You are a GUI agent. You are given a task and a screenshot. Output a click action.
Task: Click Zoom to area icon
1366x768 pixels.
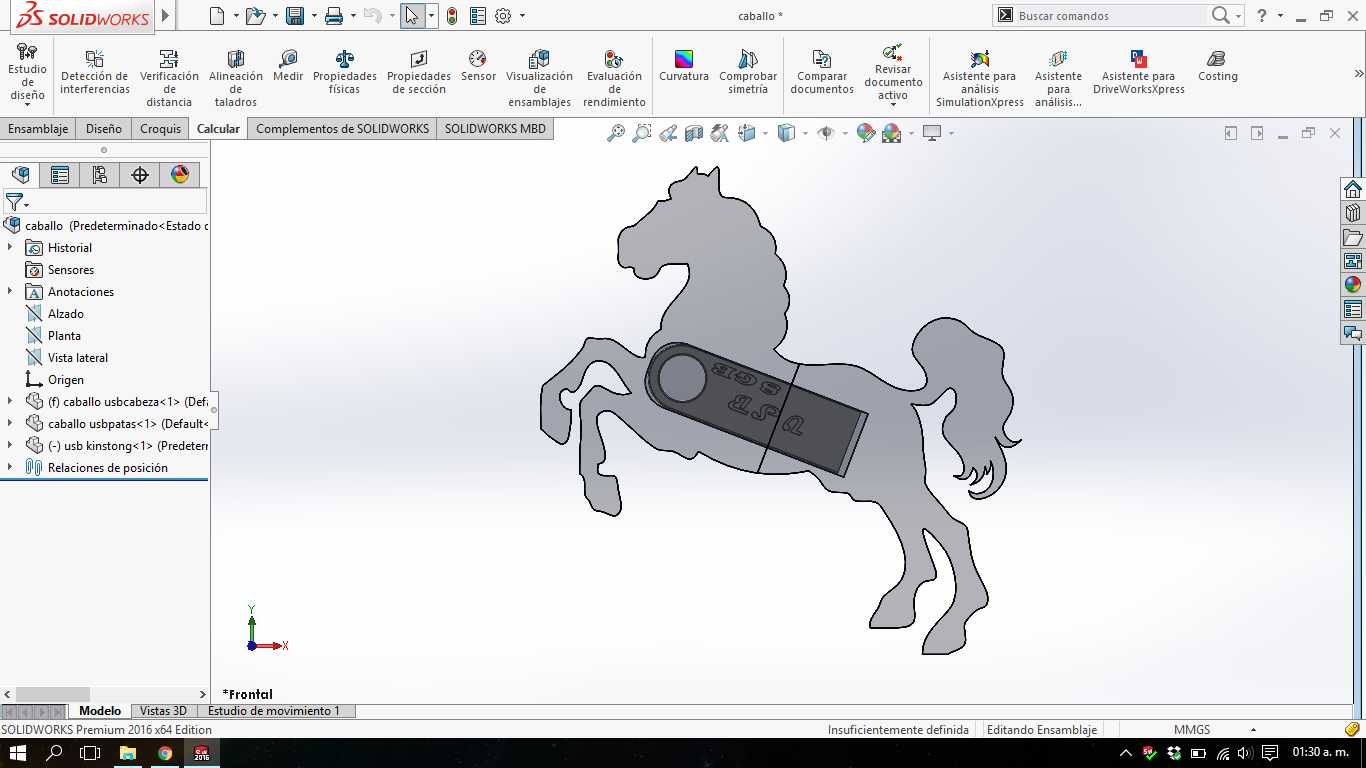pos(642,133)
